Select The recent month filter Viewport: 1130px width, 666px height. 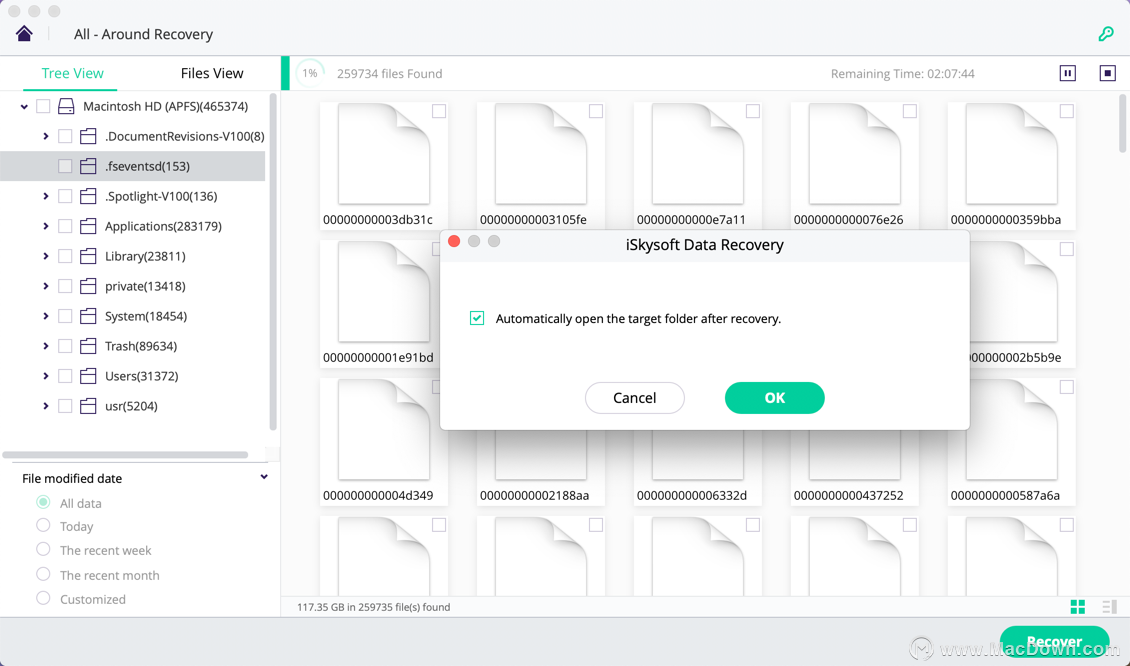pyautogui.click(x=43, y=574)
